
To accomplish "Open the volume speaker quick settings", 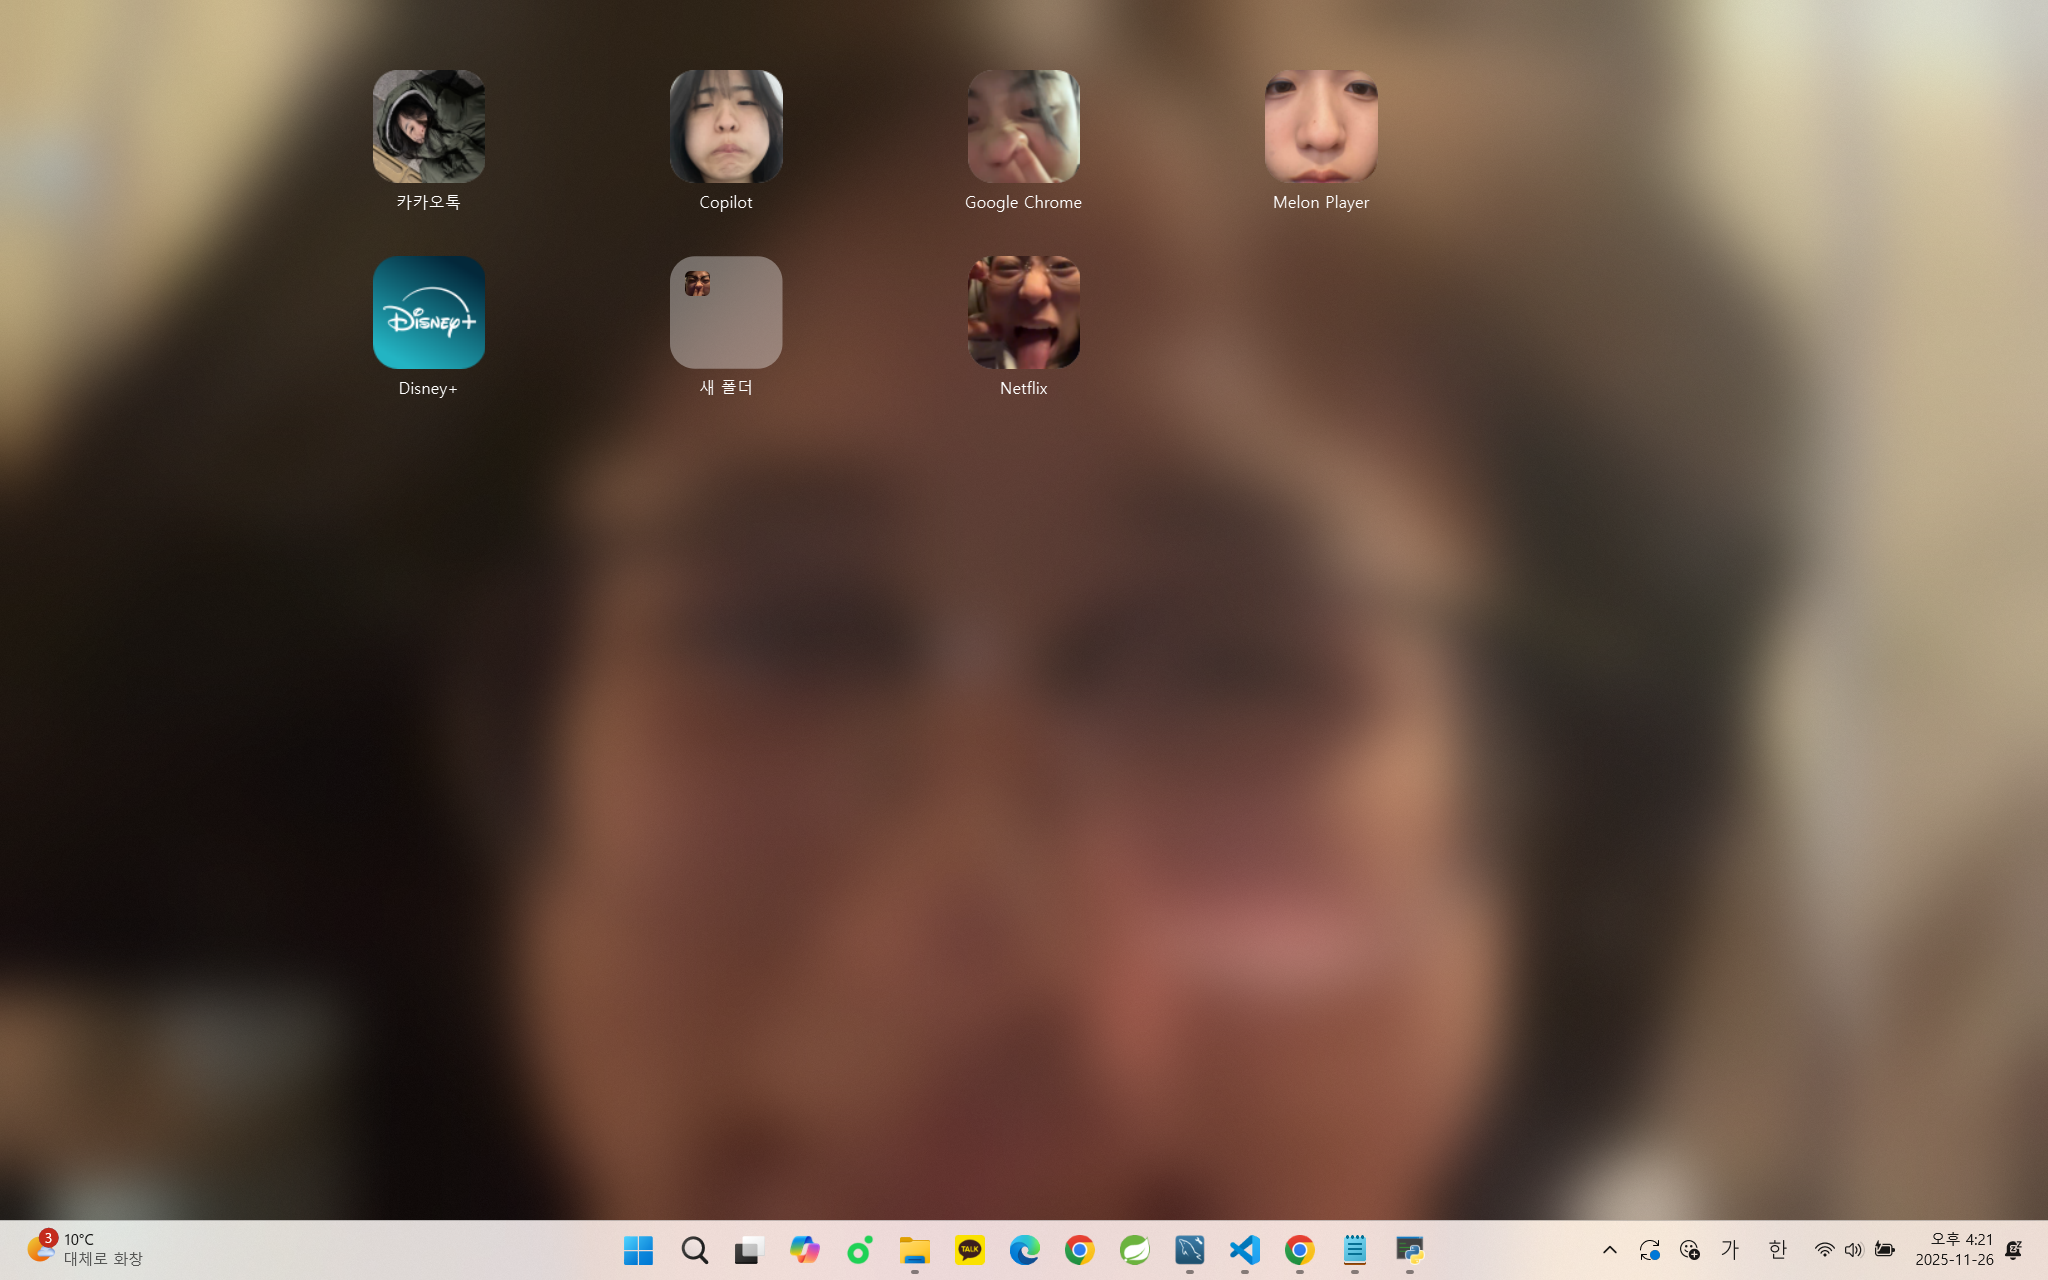I will (1853, 1250).
